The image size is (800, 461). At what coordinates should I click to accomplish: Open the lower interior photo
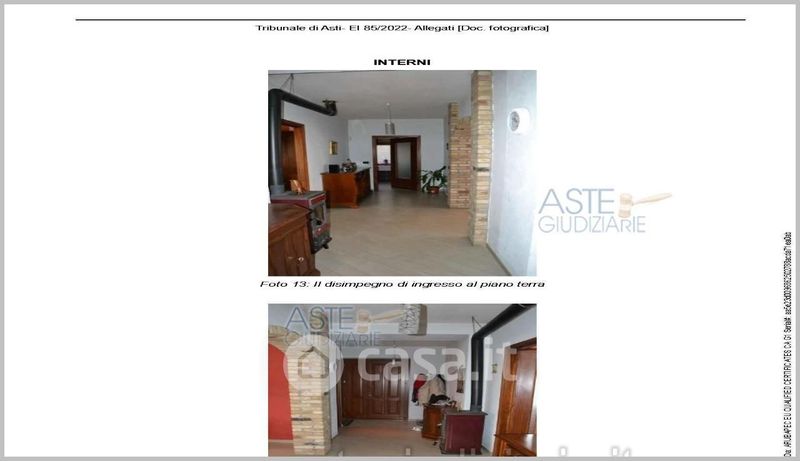(402, 380)
